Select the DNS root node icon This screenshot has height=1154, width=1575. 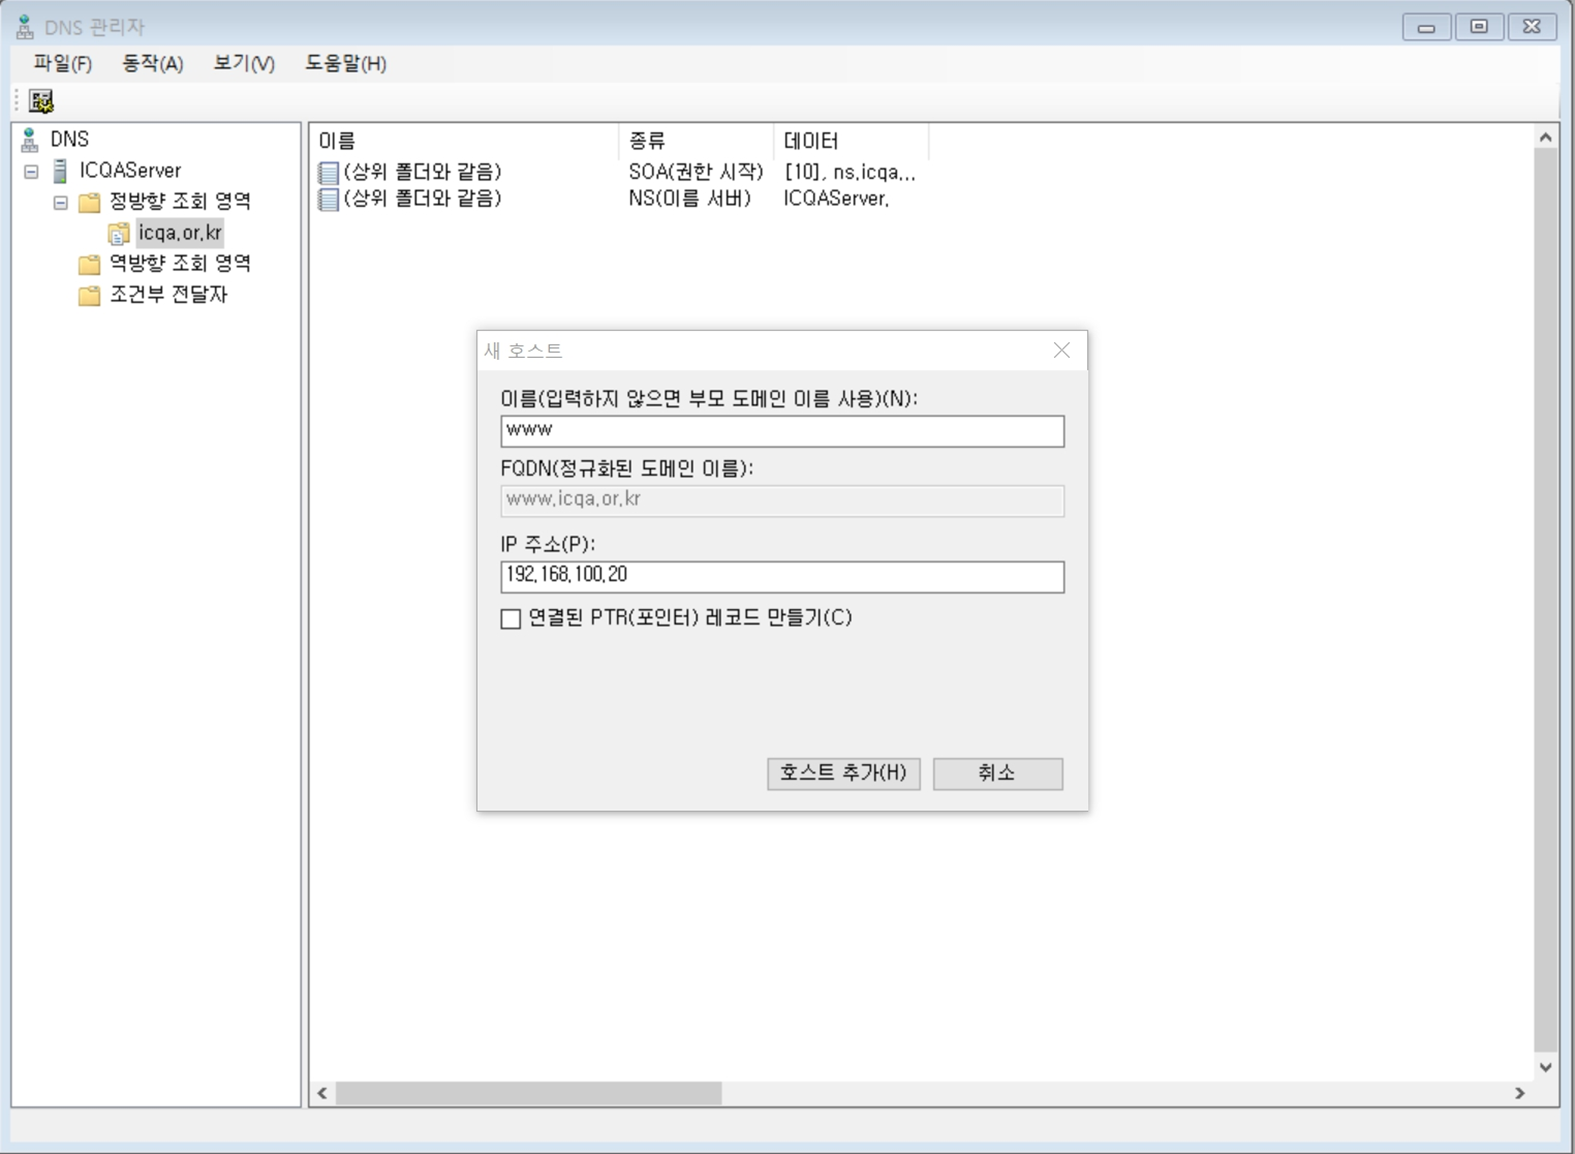tap(30, 139)
